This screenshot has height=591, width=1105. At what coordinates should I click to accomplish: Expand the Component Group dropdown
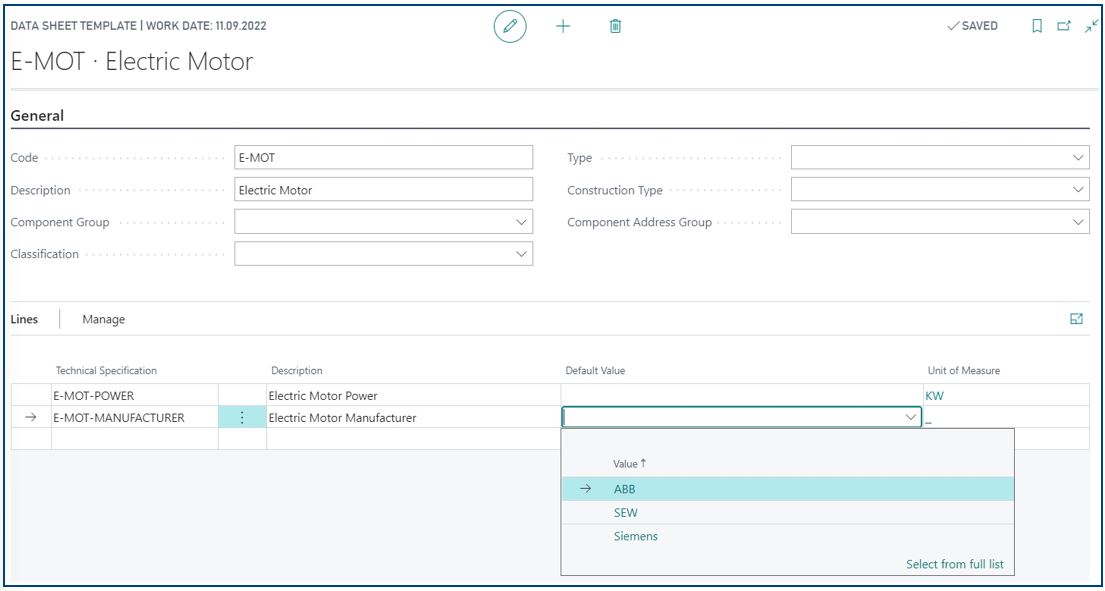(x=521, y=222)
